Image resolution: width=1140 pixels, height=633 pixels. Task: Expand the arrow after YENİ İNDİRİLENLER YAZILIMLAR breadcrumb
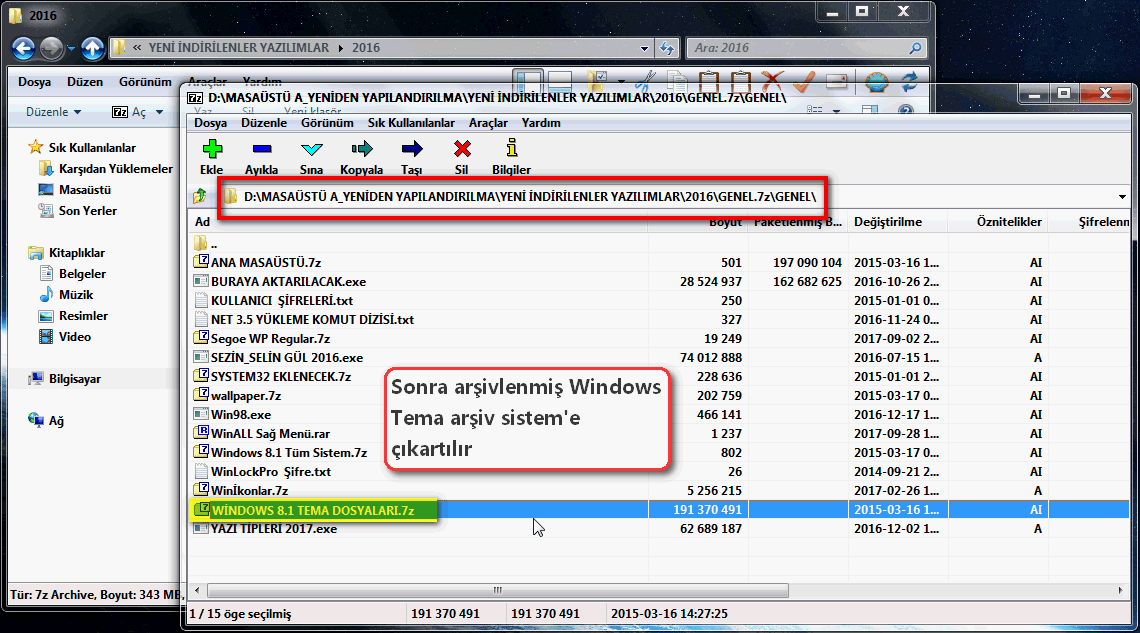click(x=340, y=48)
